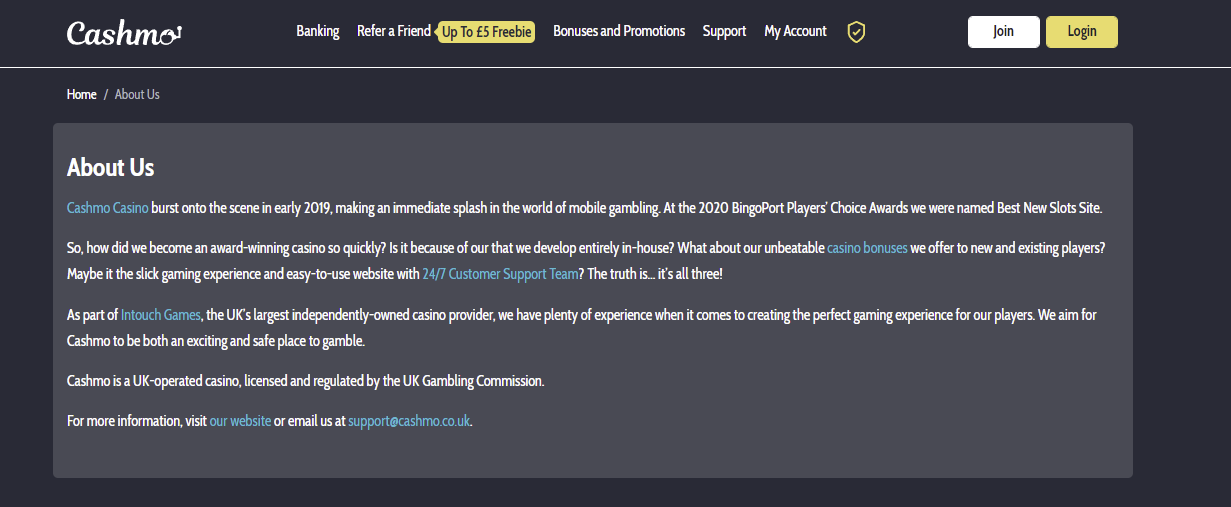Viewport: 1231px width, 507px height.
Task: Click the yellow Login button
Action: [x=1082, y=32]
